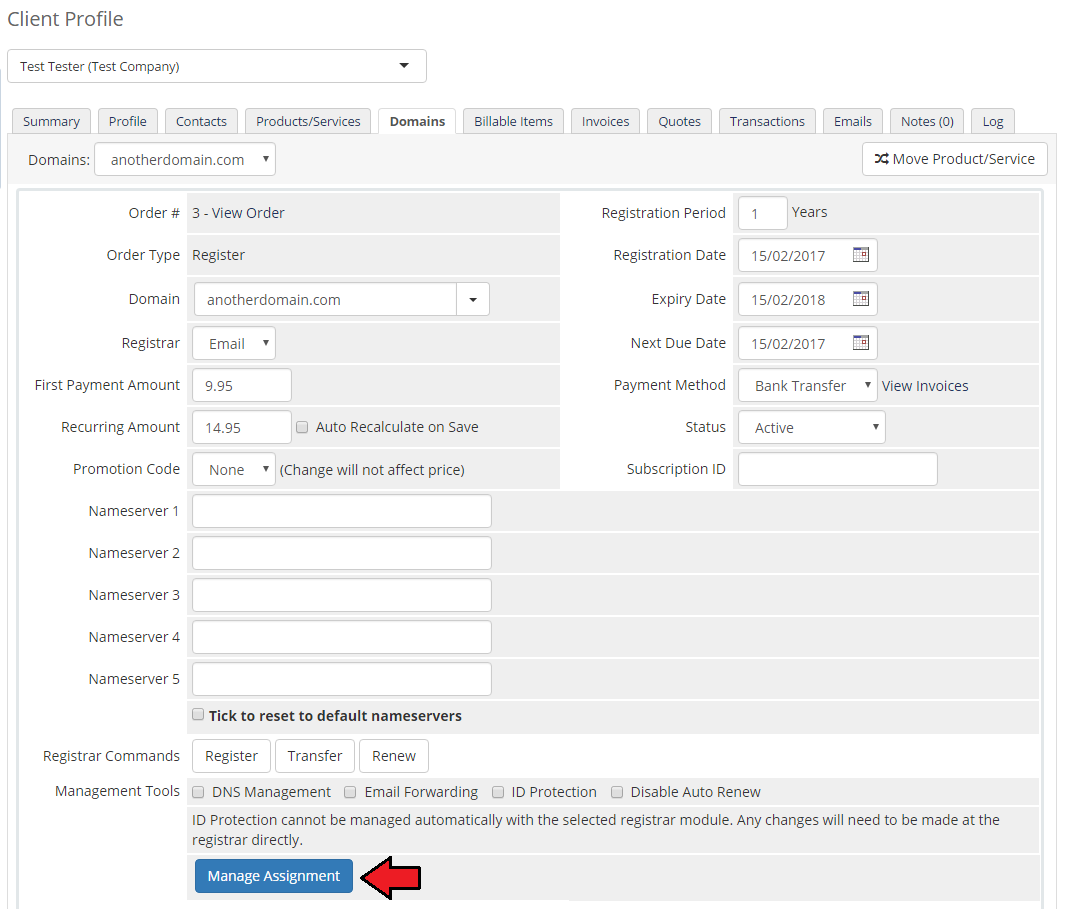The width and height of the screenshot is (1068, 909).
Task: Open Invoices tab
Action: pos(606,121)
